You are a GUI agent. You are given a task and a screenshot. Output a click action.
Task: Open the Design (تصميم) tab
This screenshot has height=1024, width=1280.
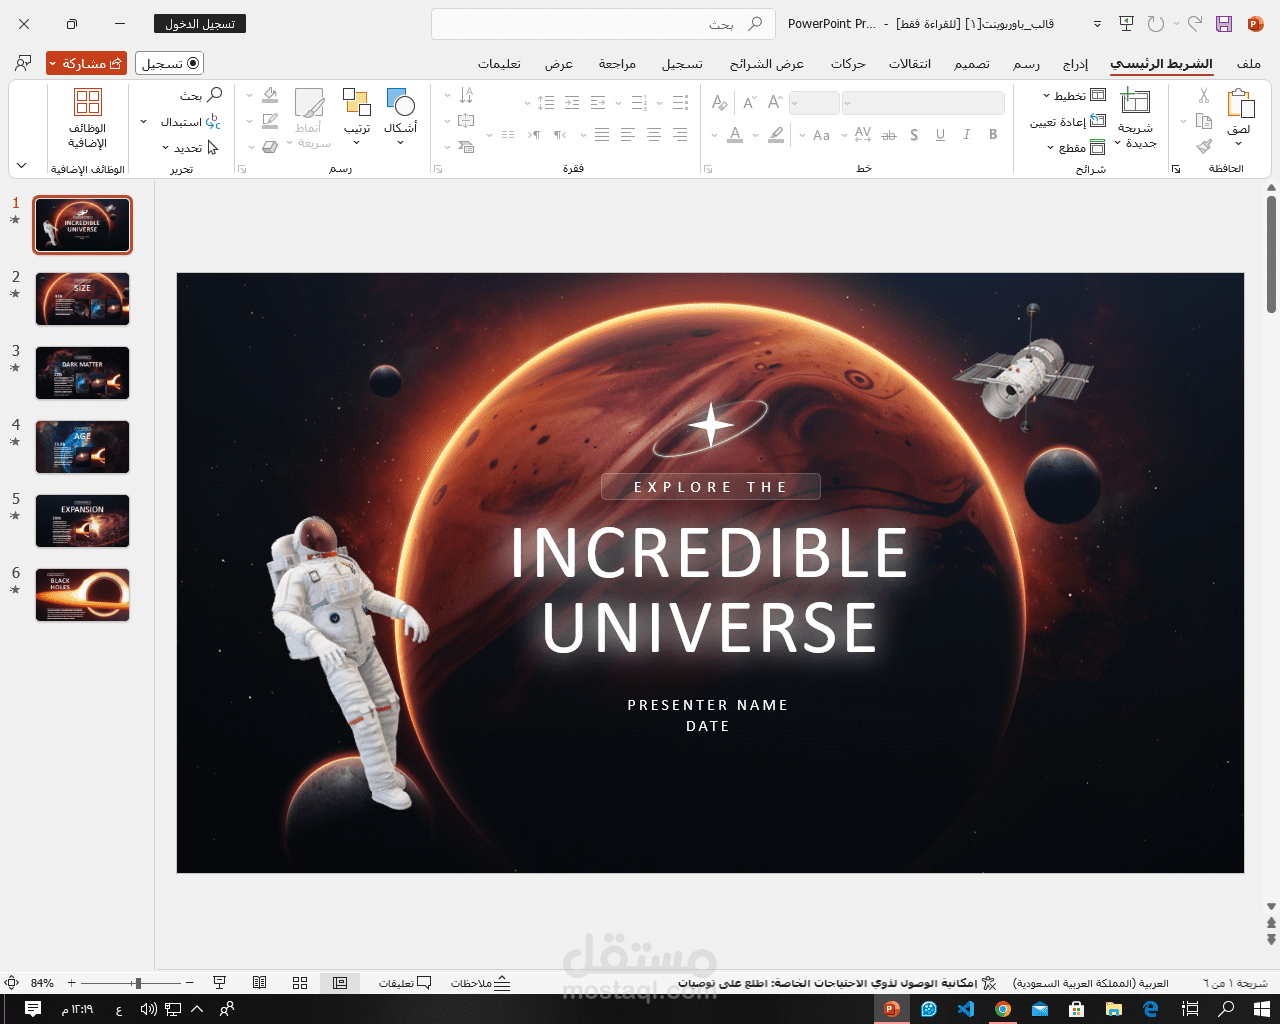(972, 64)
